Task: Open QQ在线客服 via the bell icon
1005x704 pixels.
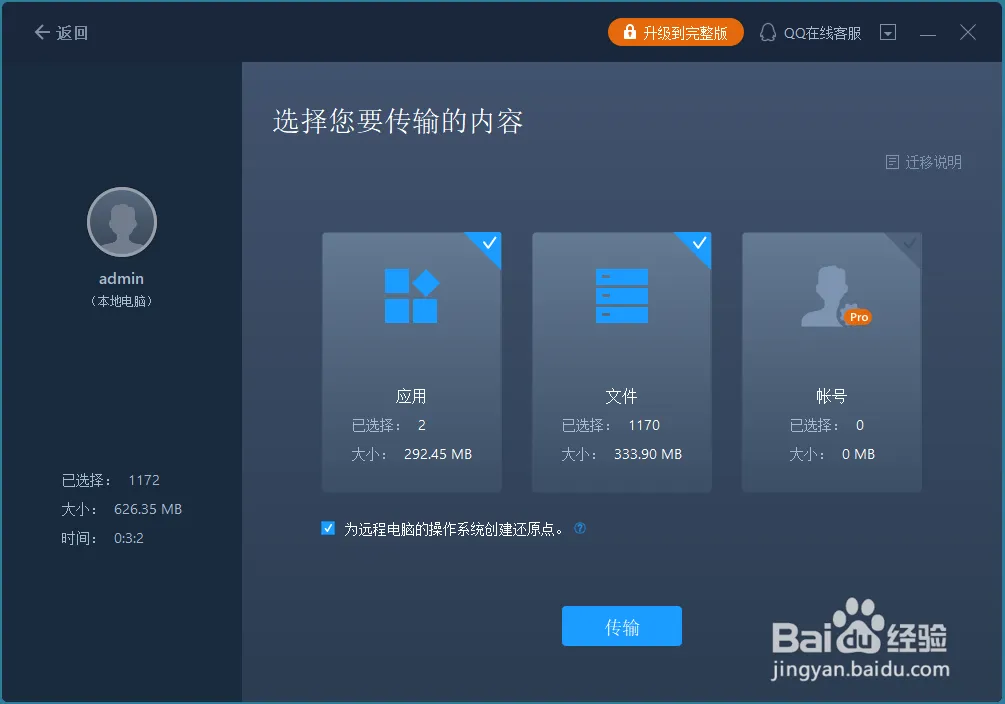Action: 766,31
